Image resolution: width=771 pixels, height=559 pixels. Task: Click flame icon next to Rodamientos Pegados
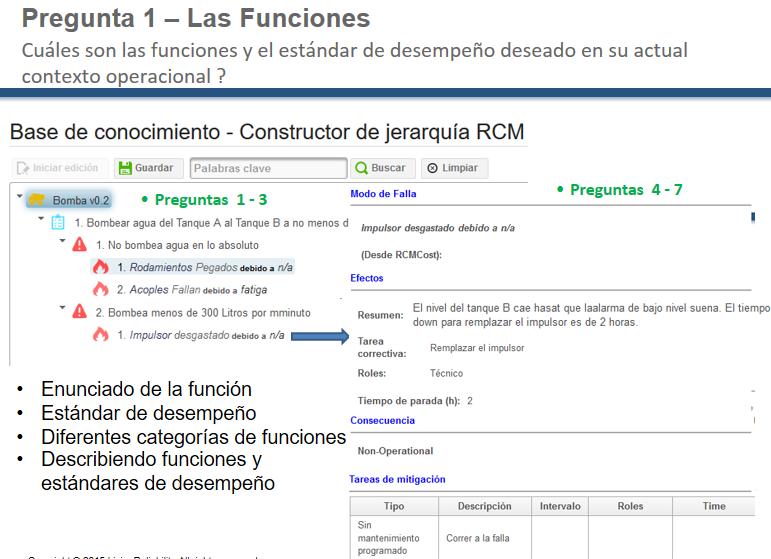click(101, 267)
